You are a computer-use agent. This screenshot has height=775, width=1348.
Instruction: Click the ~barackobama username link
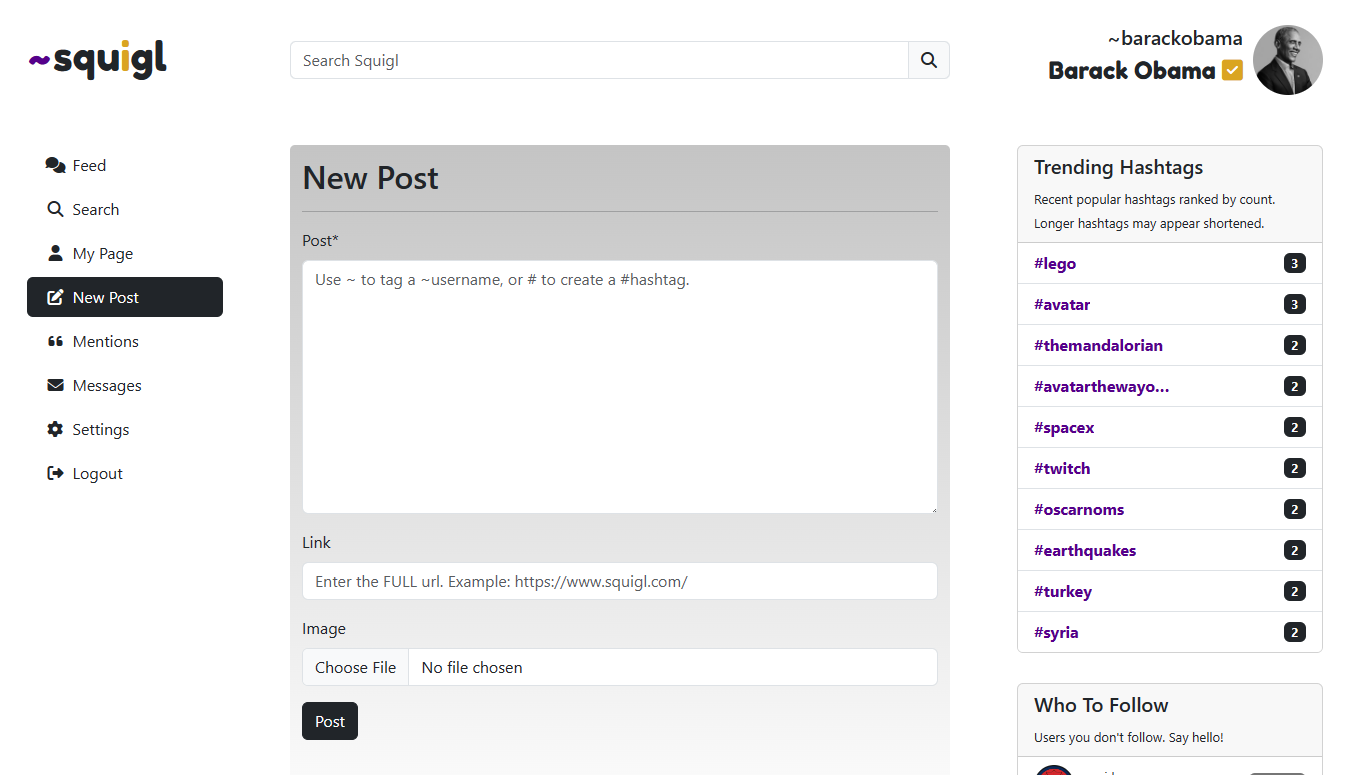coord(1176,38)
